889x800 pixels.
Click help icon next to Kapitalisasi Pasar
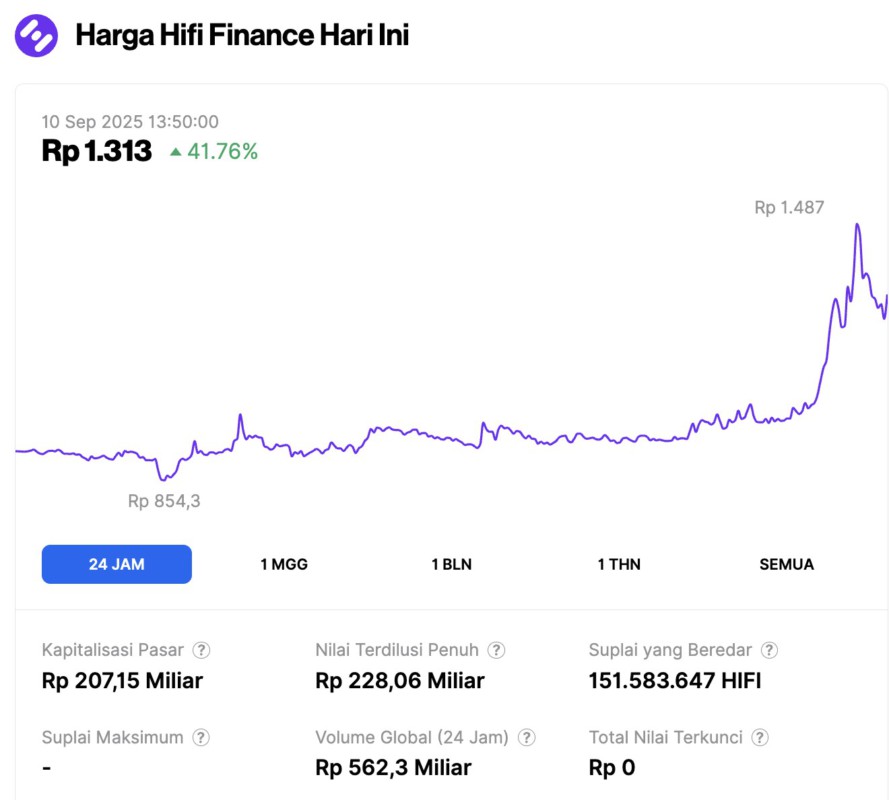coord(201,650)
